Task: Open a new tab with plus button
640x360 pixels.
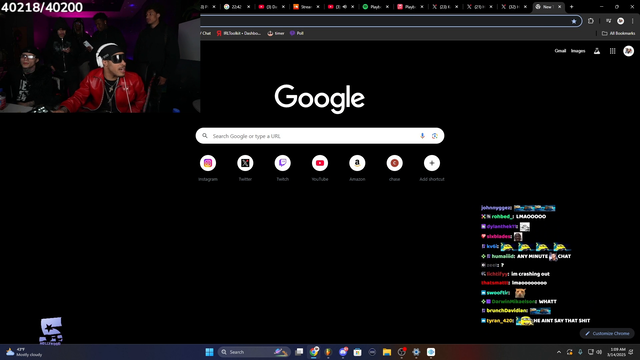Action: (571, 7)
